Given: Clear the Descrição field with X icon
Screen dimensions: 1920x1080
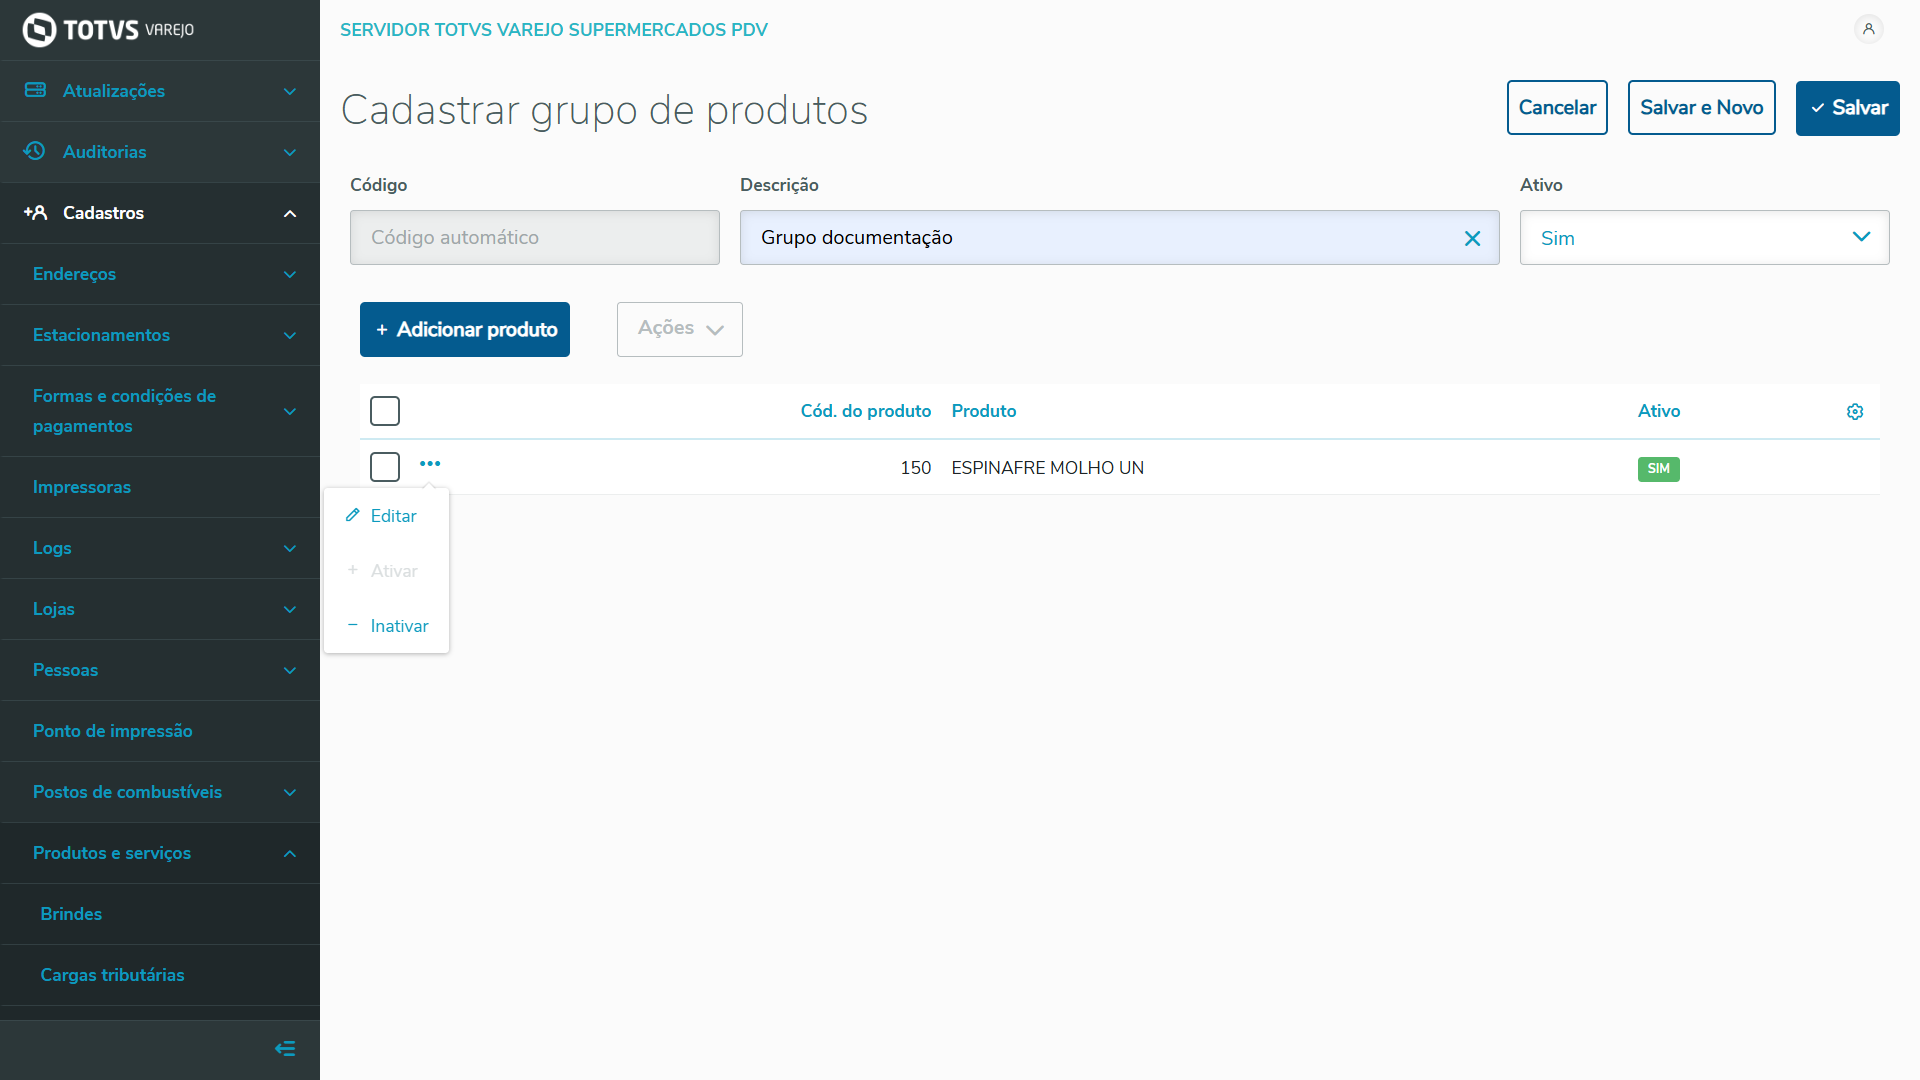Looking at the screenshot, I should click(1472, 238).
